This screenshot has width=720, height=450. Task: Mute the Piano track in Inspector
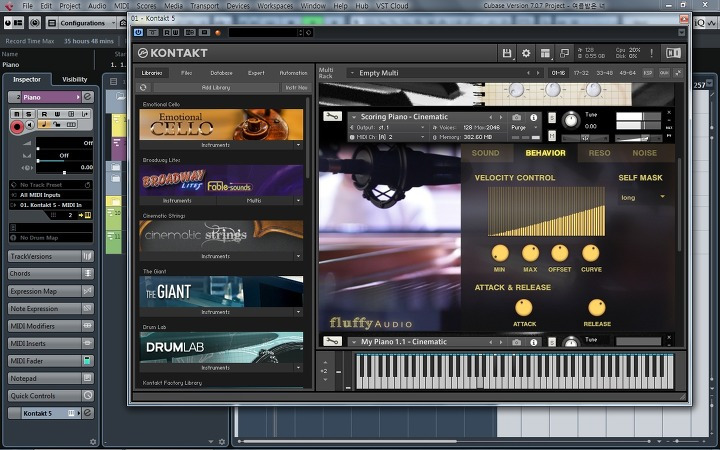(17, 114)
